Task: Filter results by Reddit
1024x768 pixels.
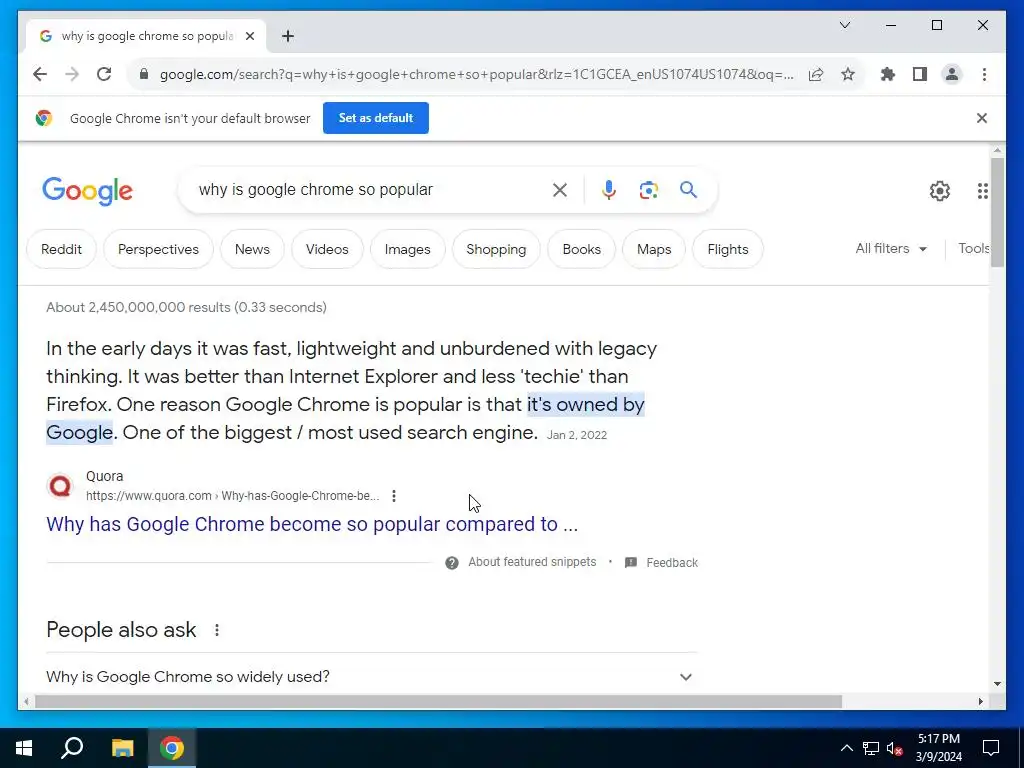Action: 61,249
